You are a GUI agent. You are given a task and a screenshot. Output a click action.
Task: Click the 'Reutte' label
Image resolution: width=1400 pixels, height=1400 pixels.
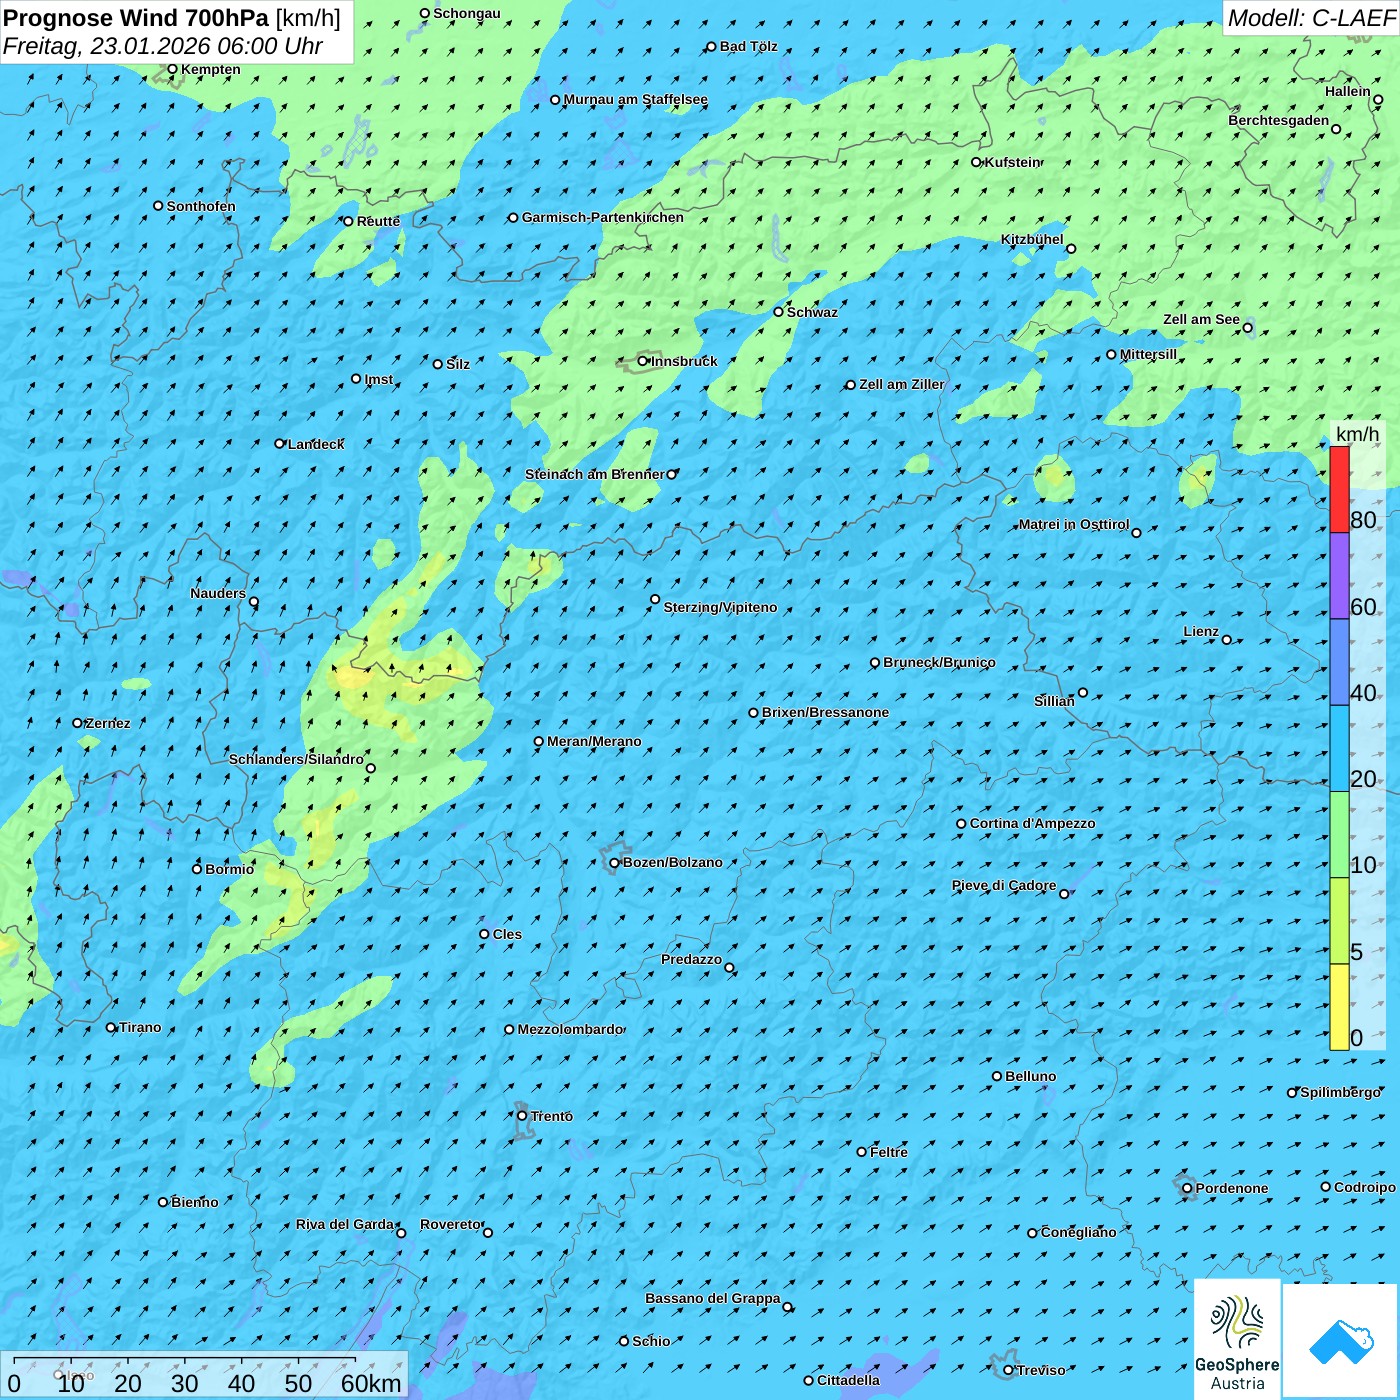(x=378, y=221)
